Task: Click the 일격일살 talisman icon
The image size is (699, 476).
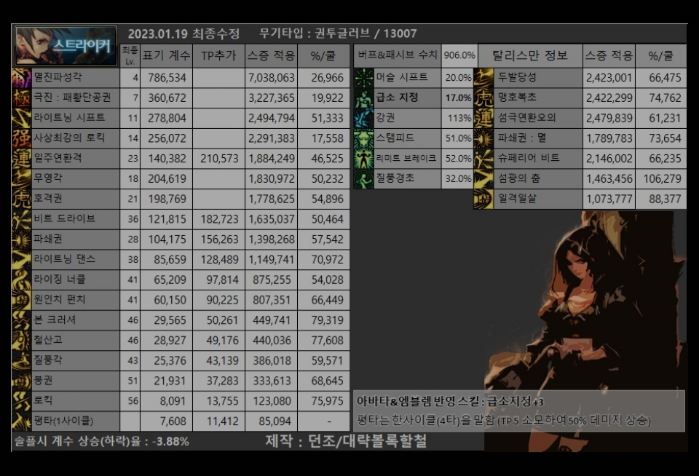Action: click(484, 198)
